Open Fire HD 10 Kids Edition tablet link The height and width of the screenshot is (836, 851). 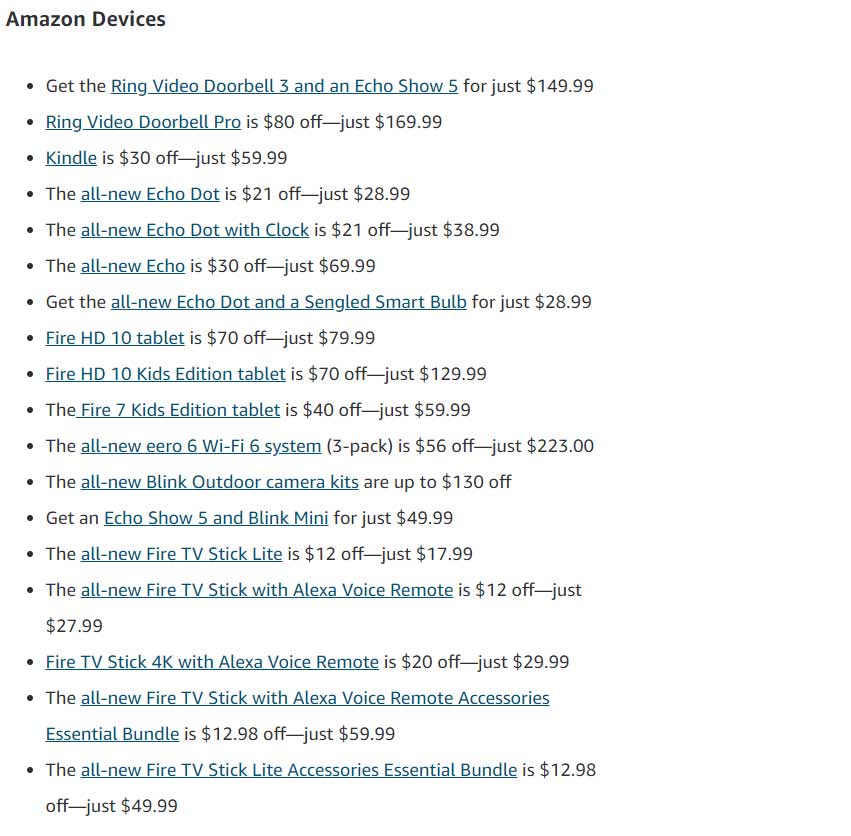166,374
